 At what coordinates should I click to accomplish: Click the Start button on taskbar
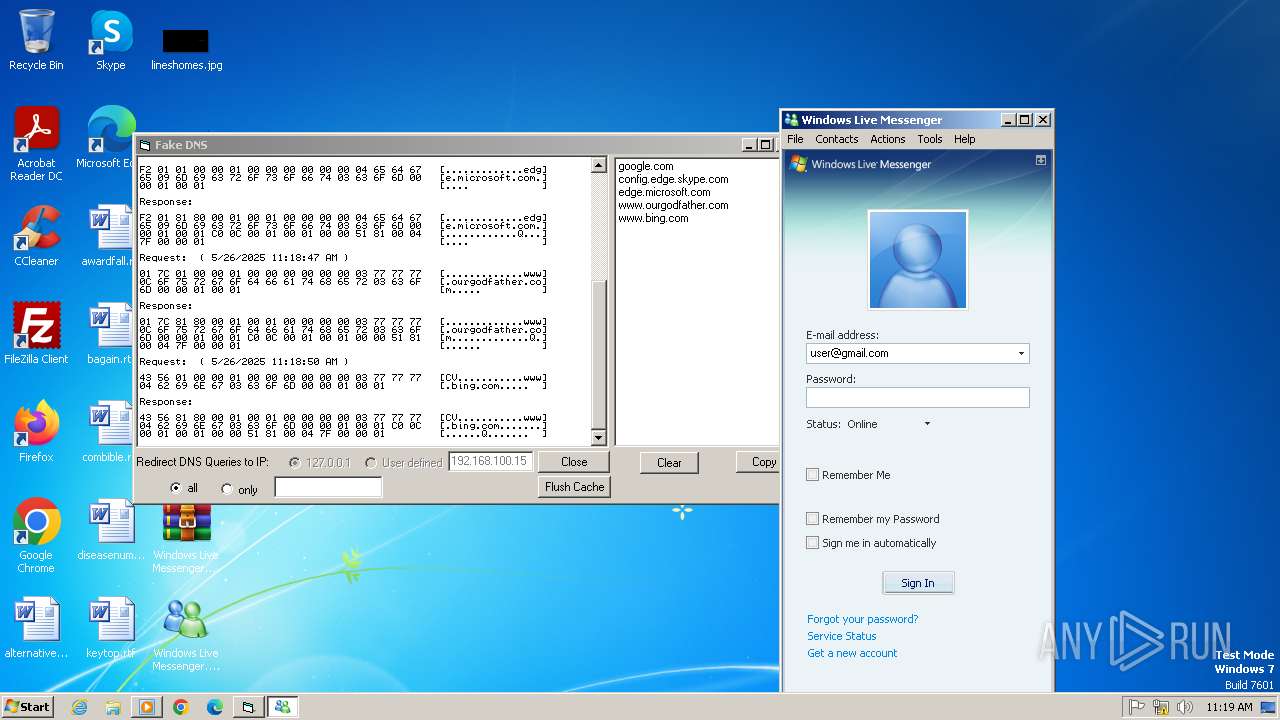pyautogui.click(x=27, y=706)
